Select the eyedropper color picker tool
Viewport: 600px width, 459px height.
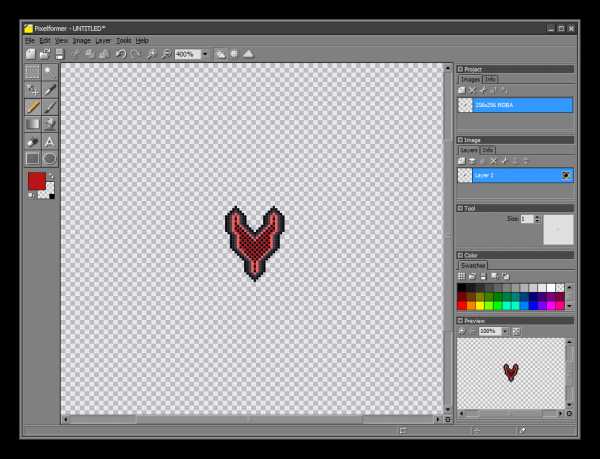[x=49, y=90]
